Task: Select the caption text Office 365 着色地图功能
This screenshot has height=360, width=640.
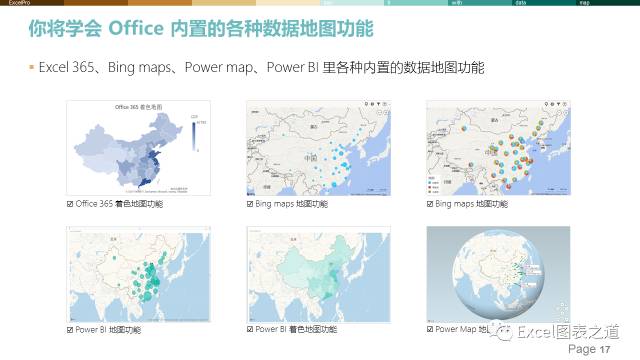Action: (x=119, y=204)
